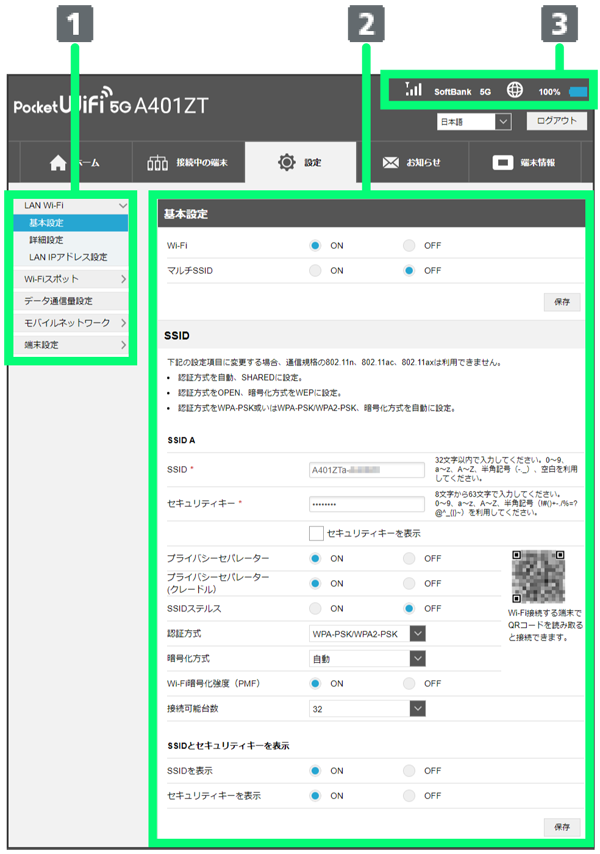Click the device information icon
The width and height of the screenshot is (600, 854).
tap(503, 162)
